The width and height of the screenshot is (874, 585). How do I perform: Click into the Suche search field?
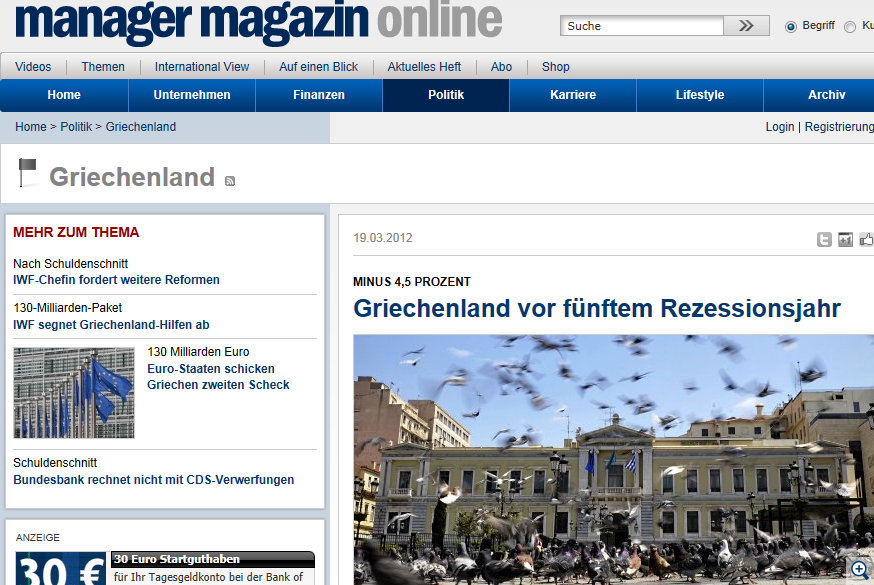pos(641,26)
